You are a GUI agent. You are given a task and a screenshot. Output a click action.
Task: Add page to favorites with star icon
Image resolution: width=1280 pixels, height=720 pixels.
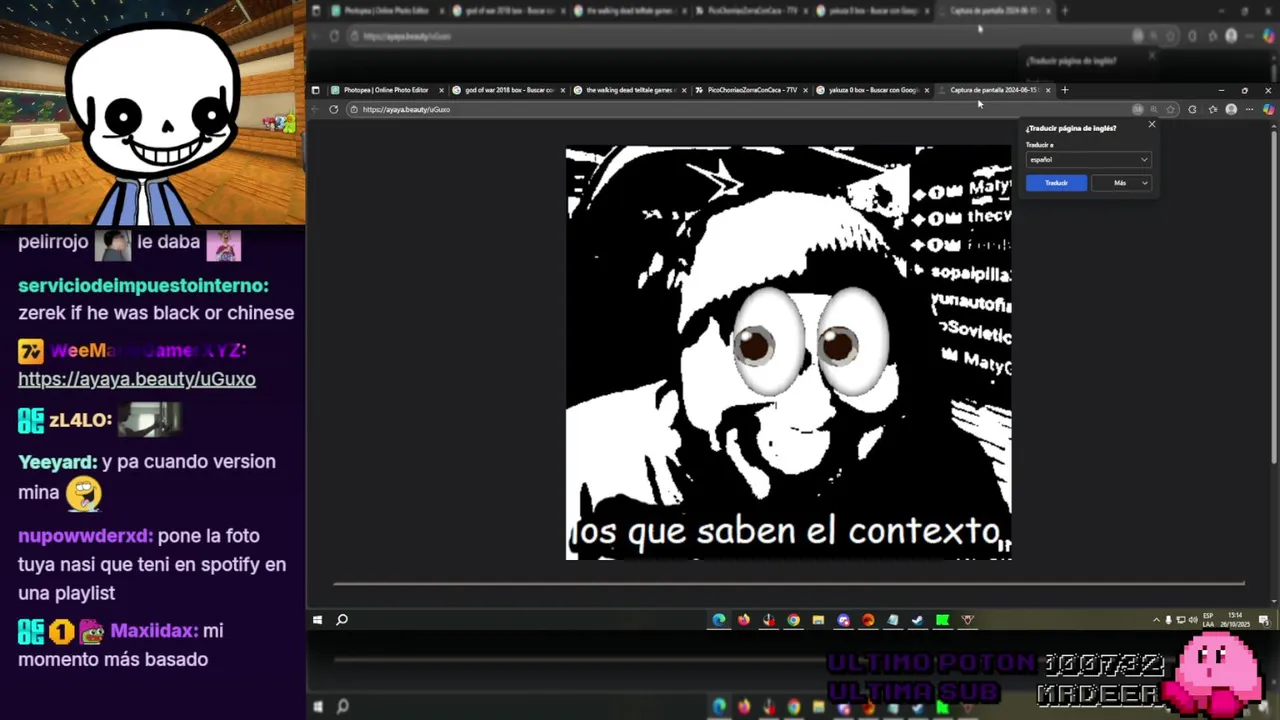1170,109
